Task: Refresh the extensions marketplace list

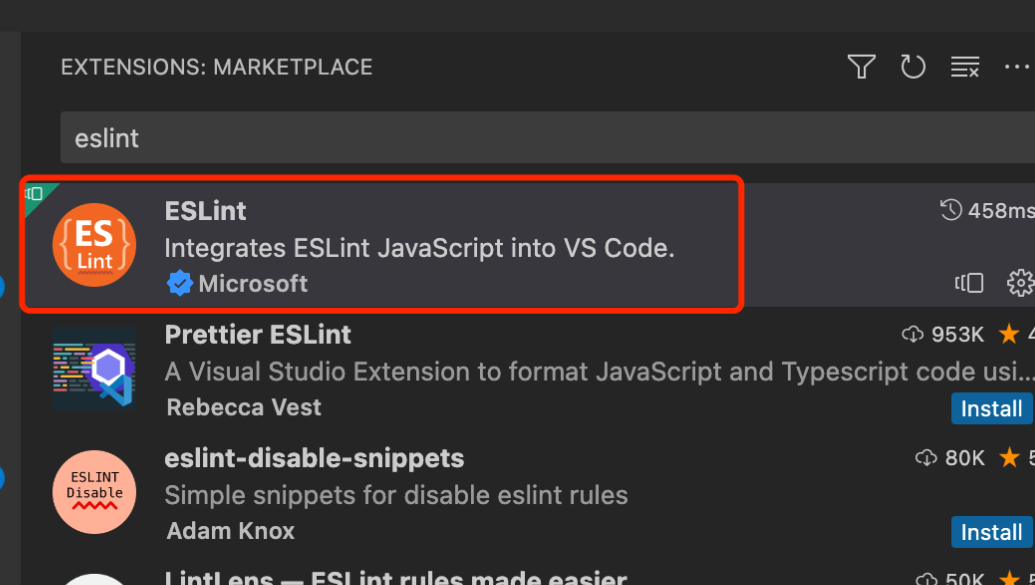Action: (913, 67)
